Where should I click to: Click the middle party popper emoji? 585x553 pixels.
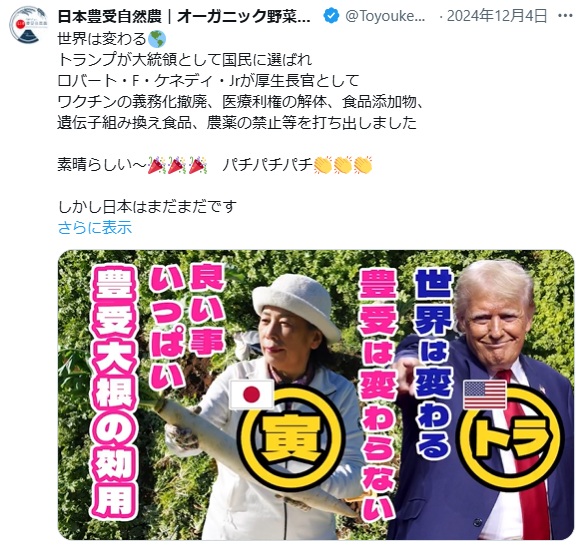[177, 165]
